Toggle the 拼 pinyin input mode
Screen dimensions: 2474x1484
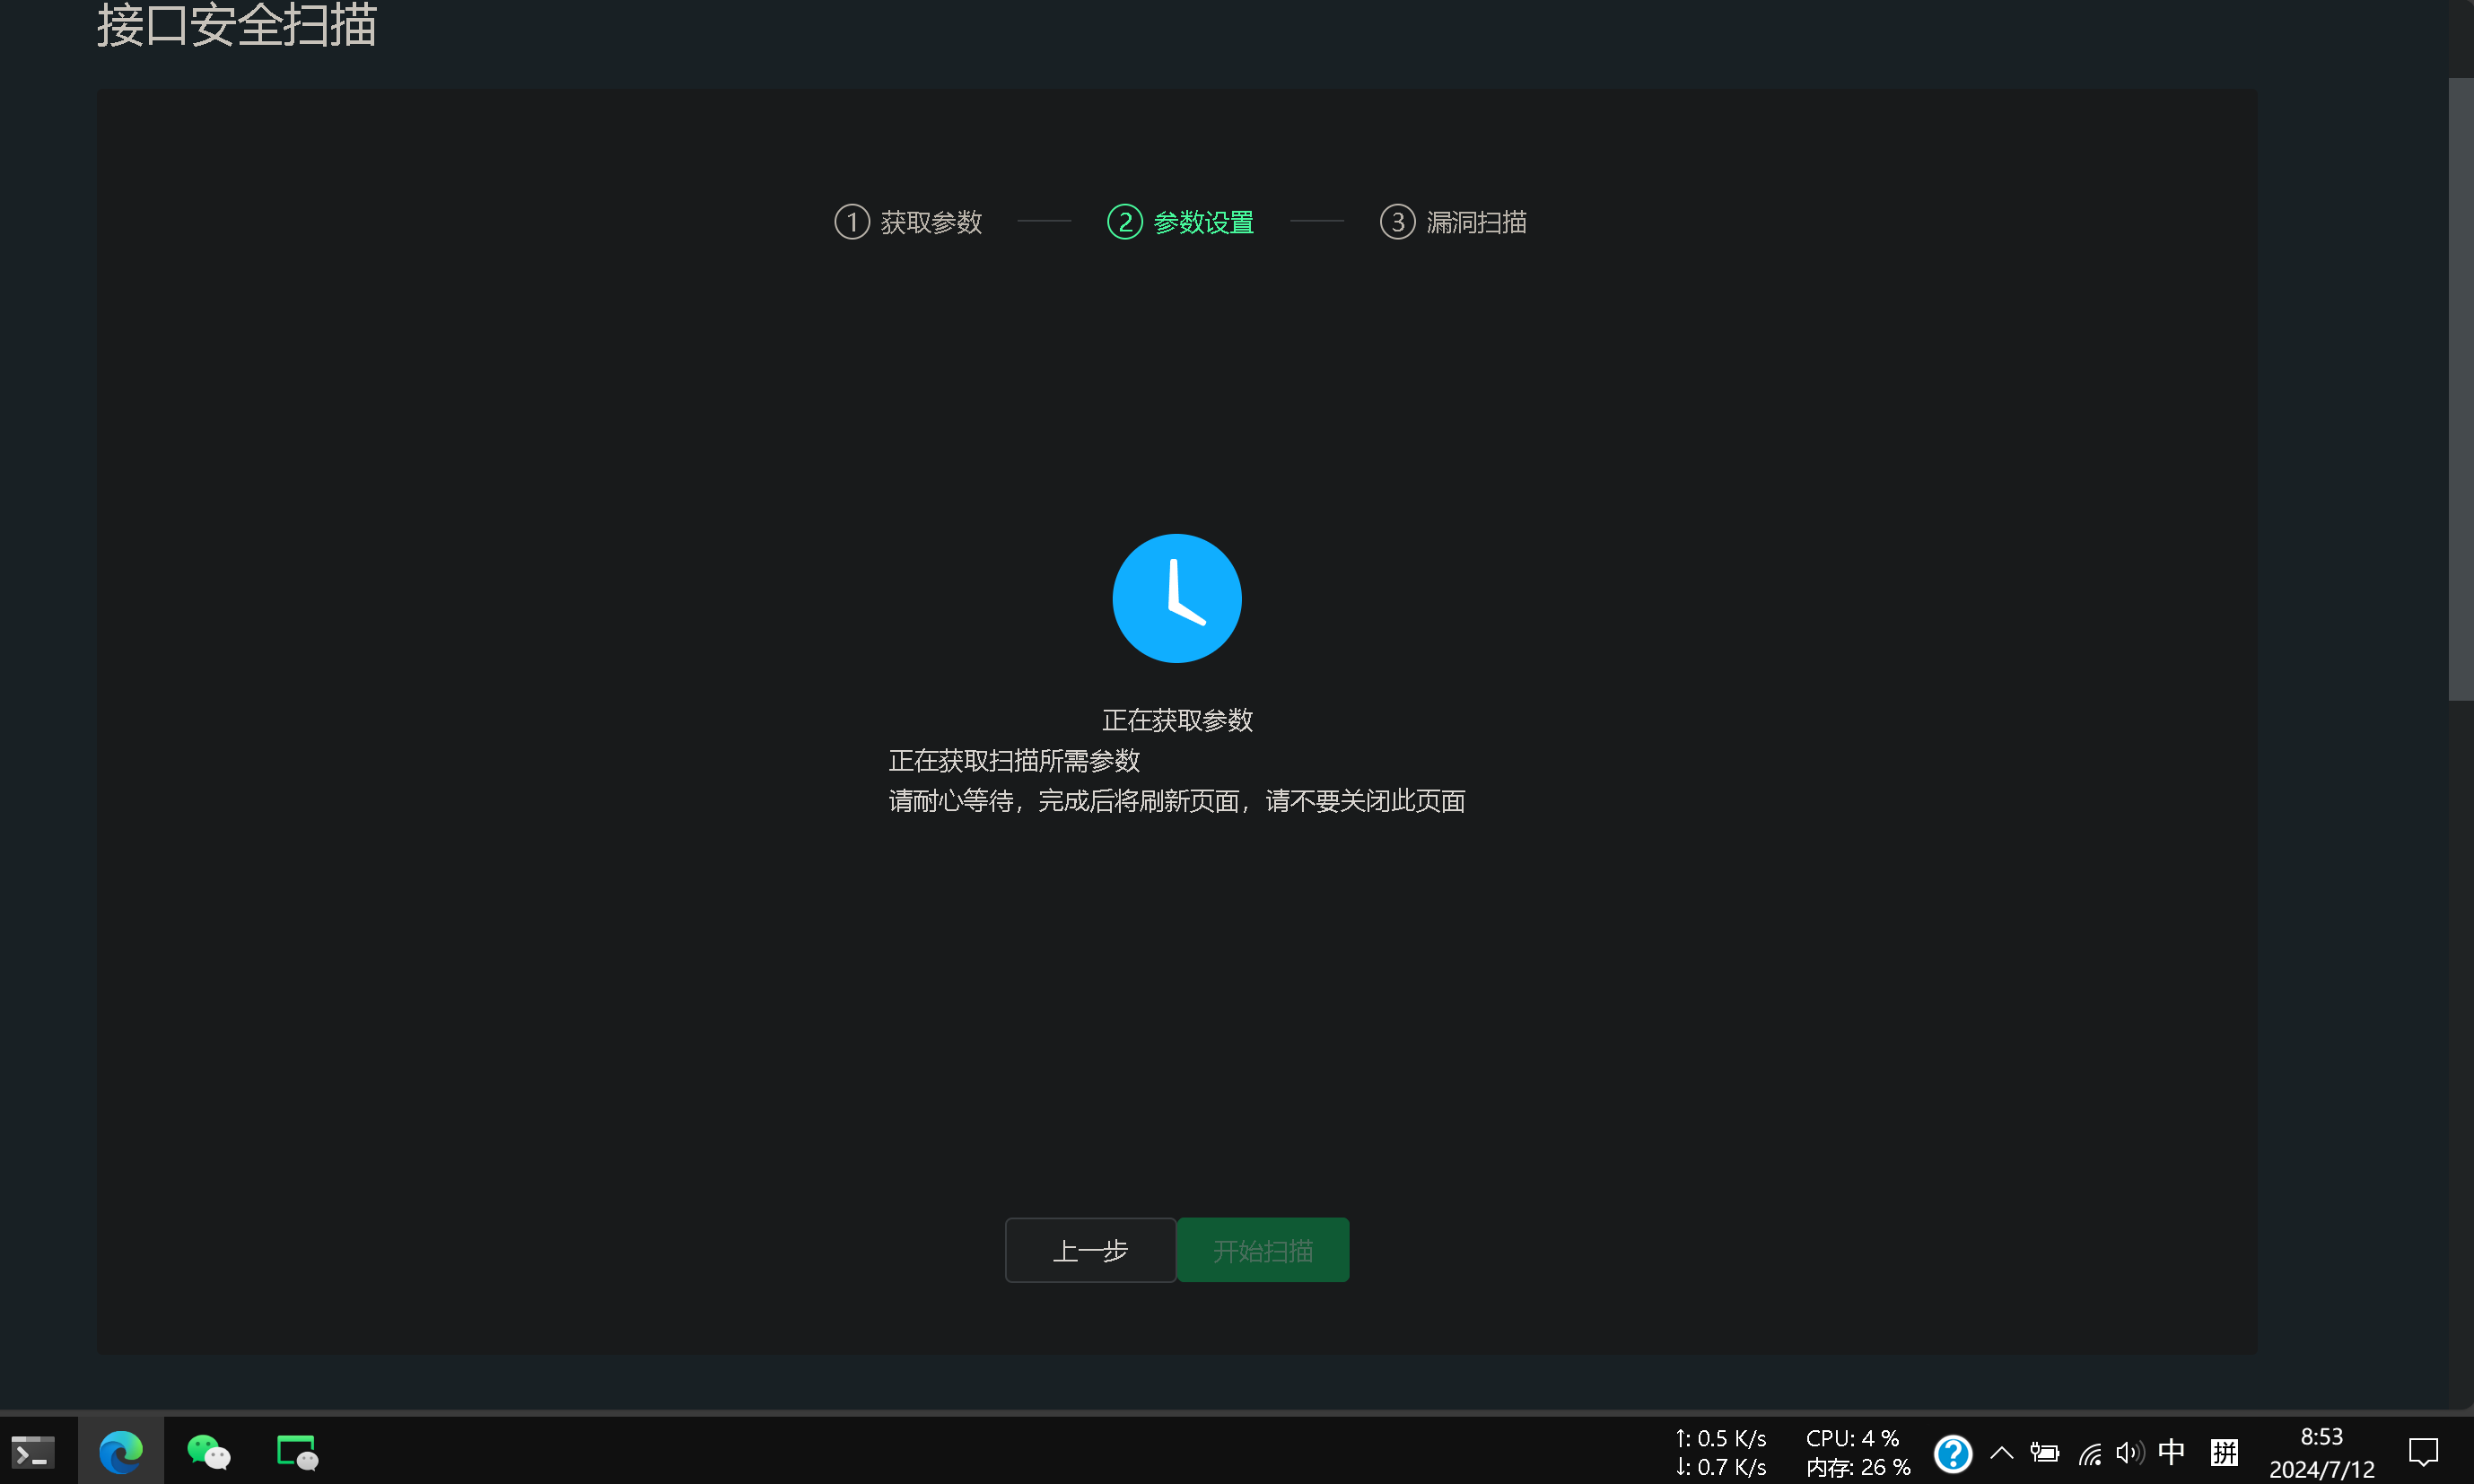[2224, 1452]
